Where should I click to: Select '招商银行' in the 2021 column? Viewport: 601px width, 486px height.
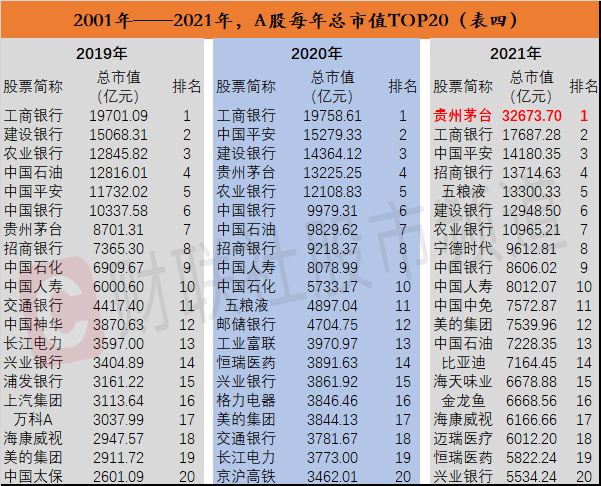click(x=463, y=172)
